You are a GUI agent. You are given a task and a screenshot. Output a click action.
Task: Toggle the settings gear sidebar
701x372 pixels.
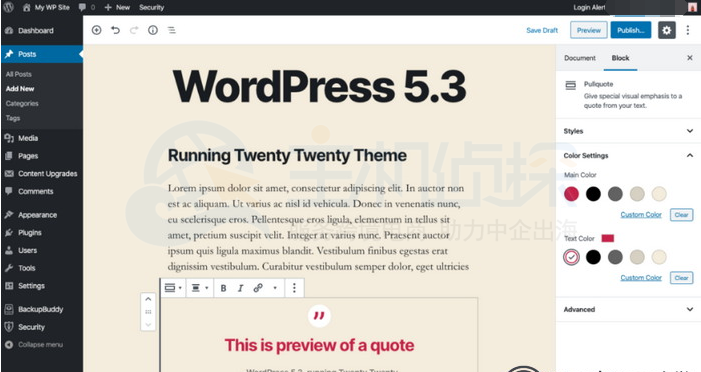coord(667,30)
